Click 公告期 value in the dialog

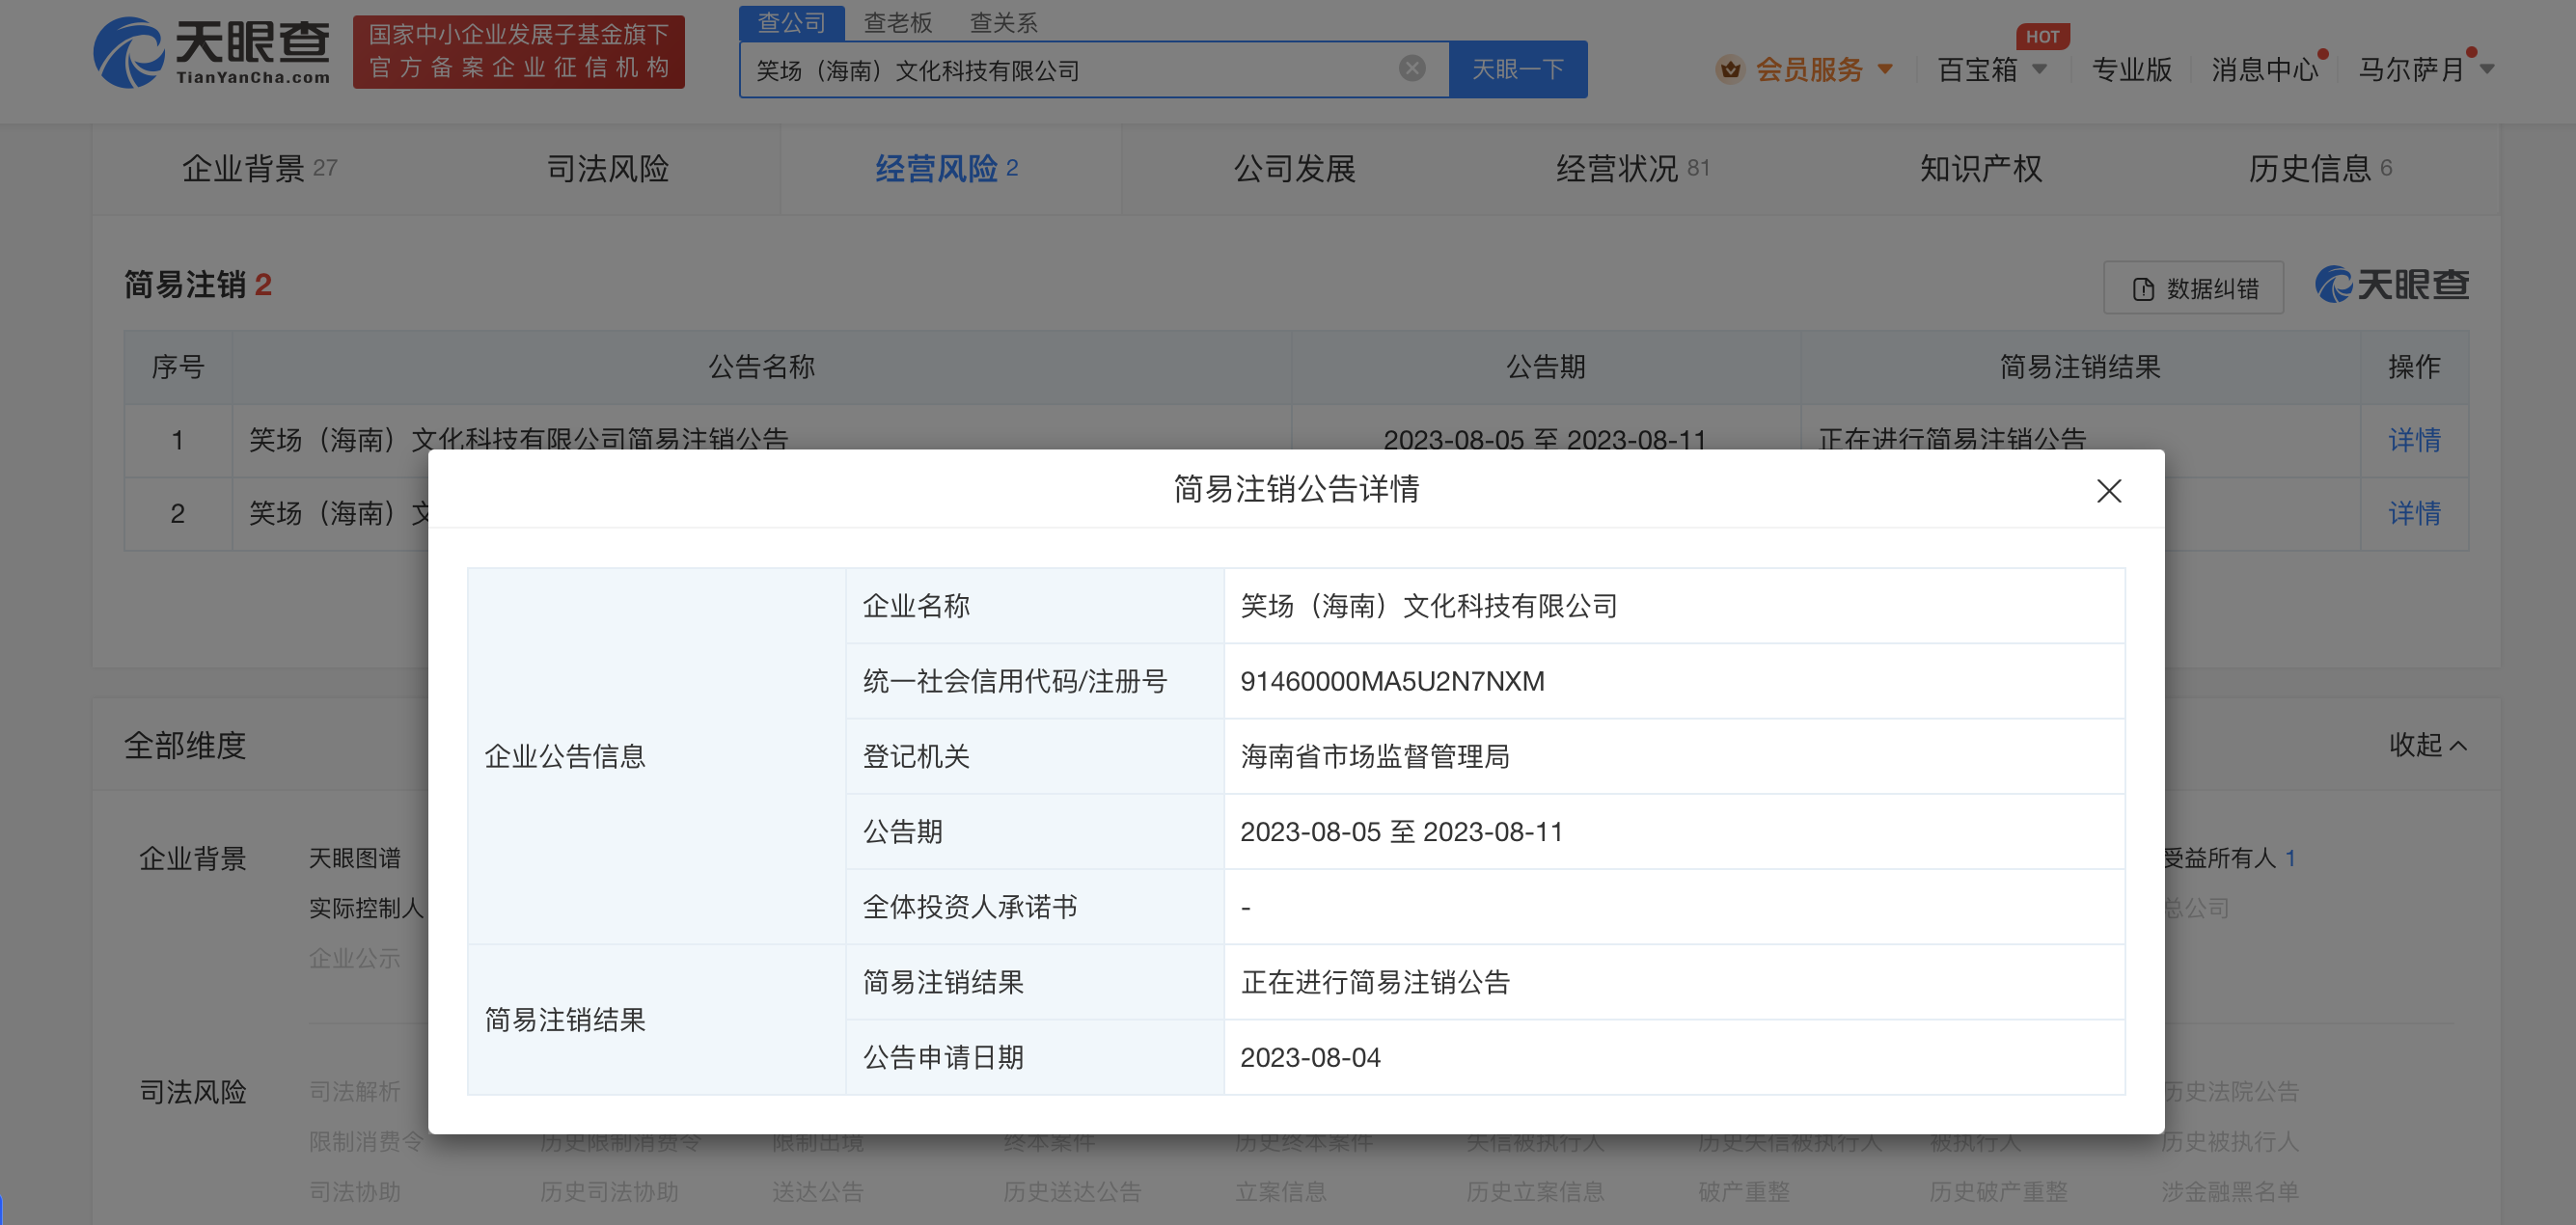1400,831
